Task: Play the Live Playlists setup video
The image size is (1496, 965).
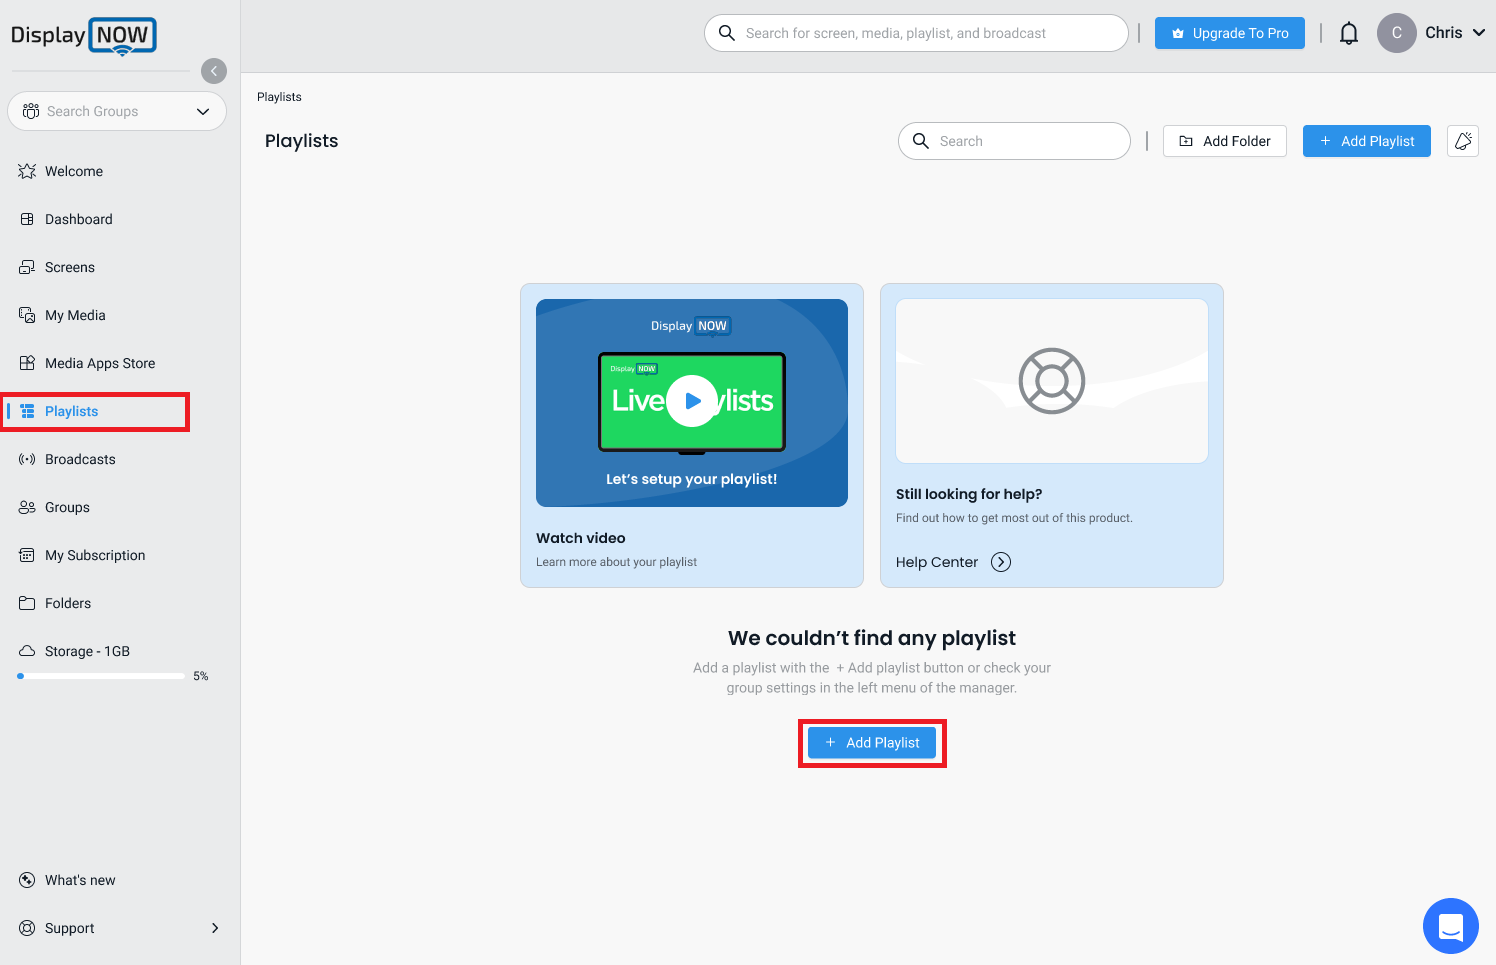Action: point(691,402)
